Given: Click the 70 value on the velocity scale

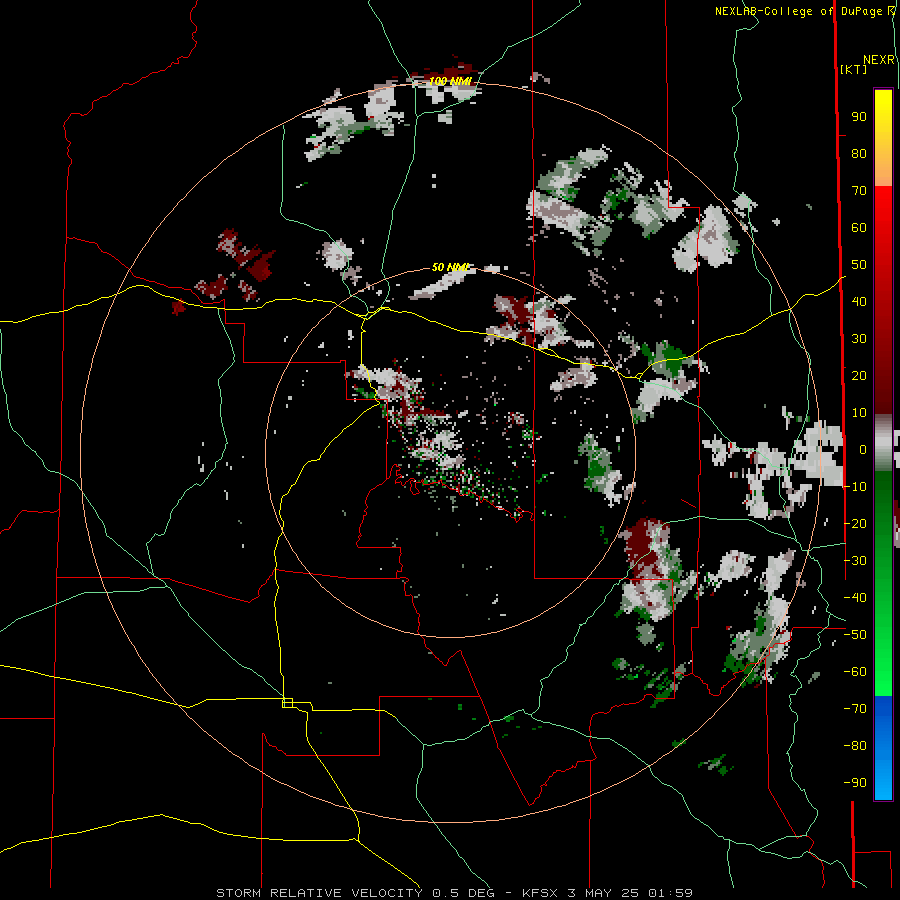Looking at the screenshot, I should (x=859, y=191).
